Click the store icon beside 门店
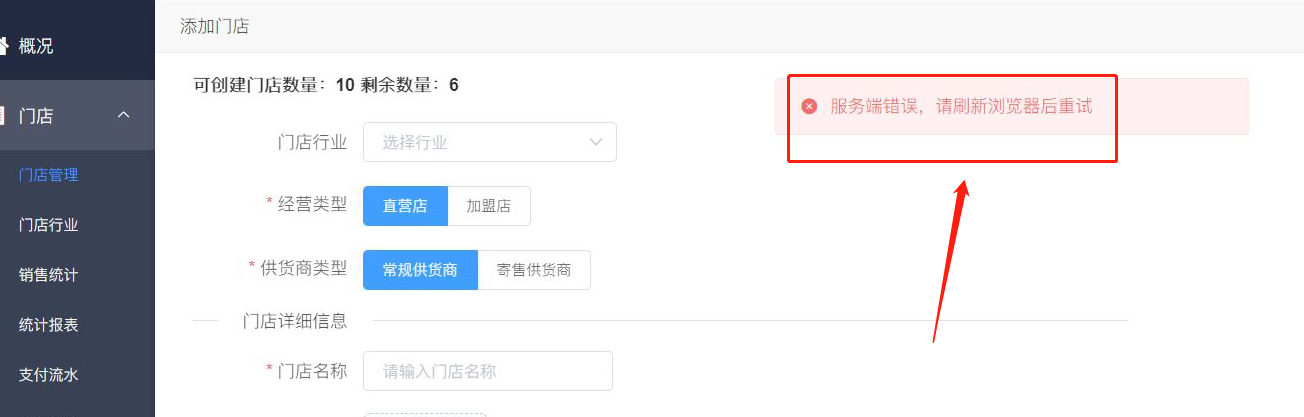Screen dimensions: 1304x417 point(3,115)
